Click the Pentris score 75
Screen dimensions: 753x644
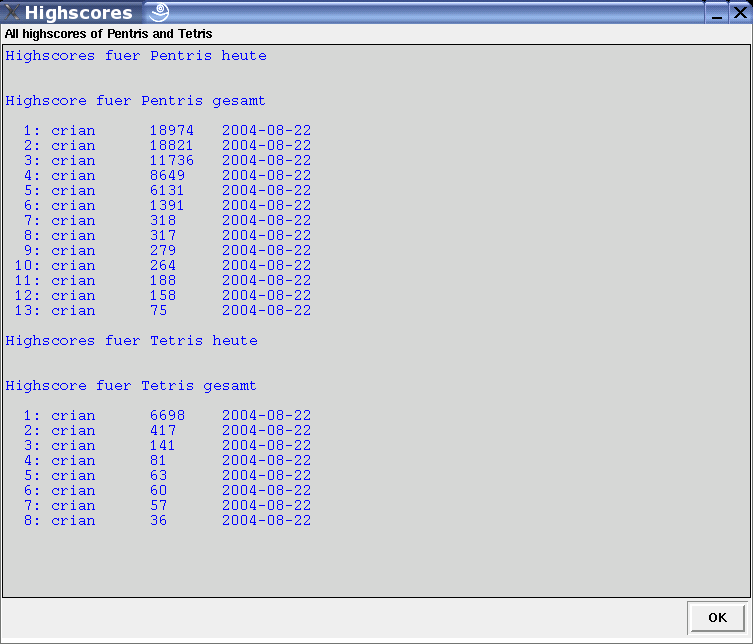pyautogui.click(x=158, y=310)
